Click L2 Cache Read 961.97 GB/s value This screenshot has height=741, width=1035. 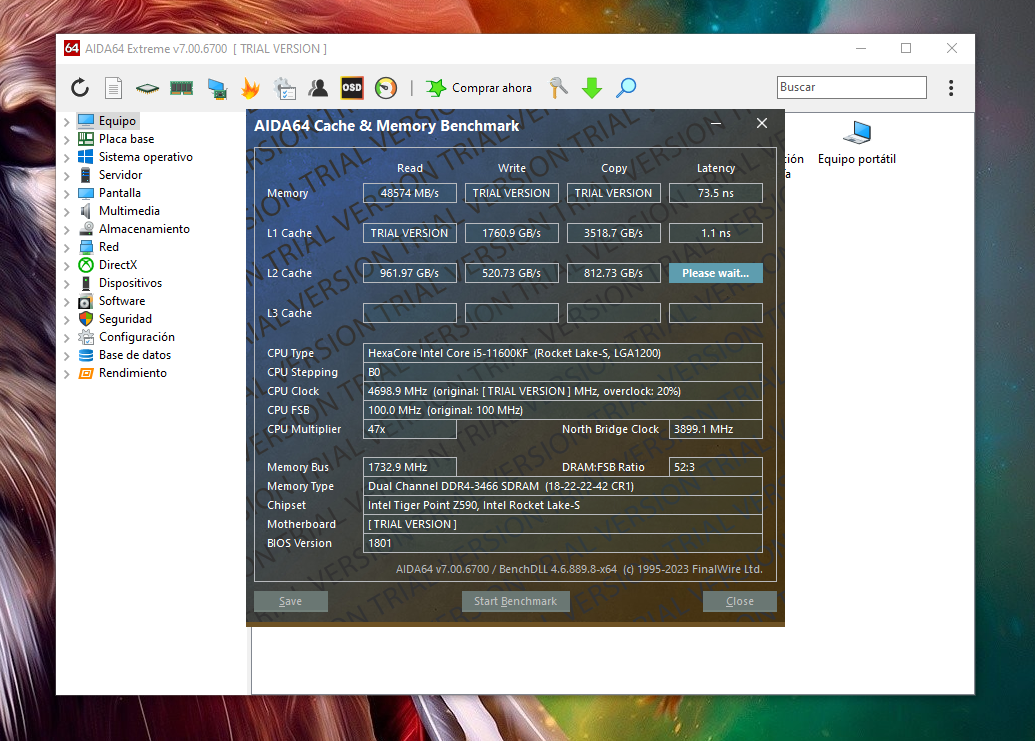(x=410, y=273)
